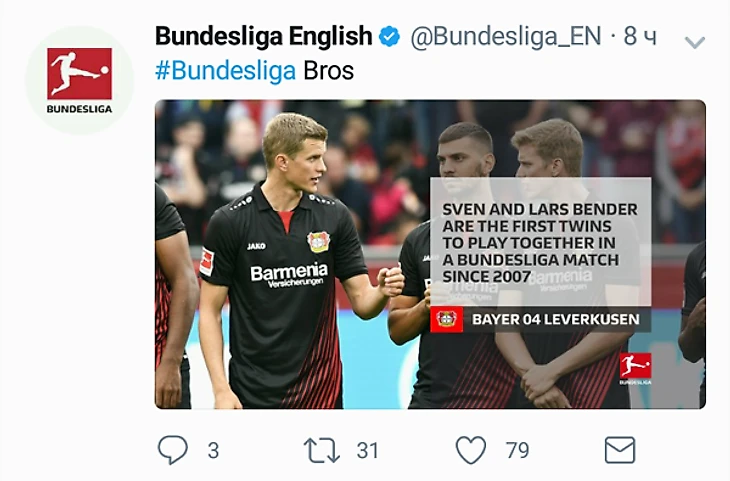730x481 pixels.
Task: Open the #Bundesliga hashtag
Action: click(x=225, y=71)
